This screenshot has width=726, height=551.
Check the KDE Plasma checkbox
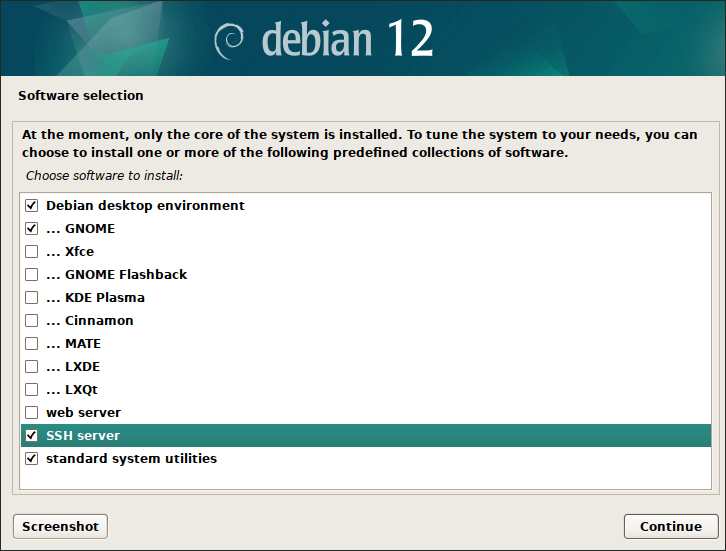[x=31, y=297]
